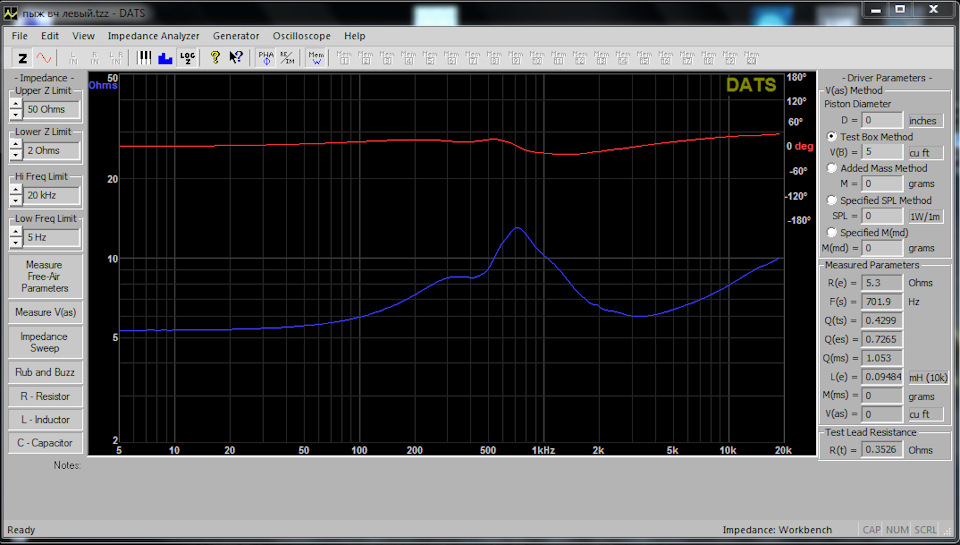Select the Specified SPL Method radio button
The image size is (960, 545).
point(831,200)
